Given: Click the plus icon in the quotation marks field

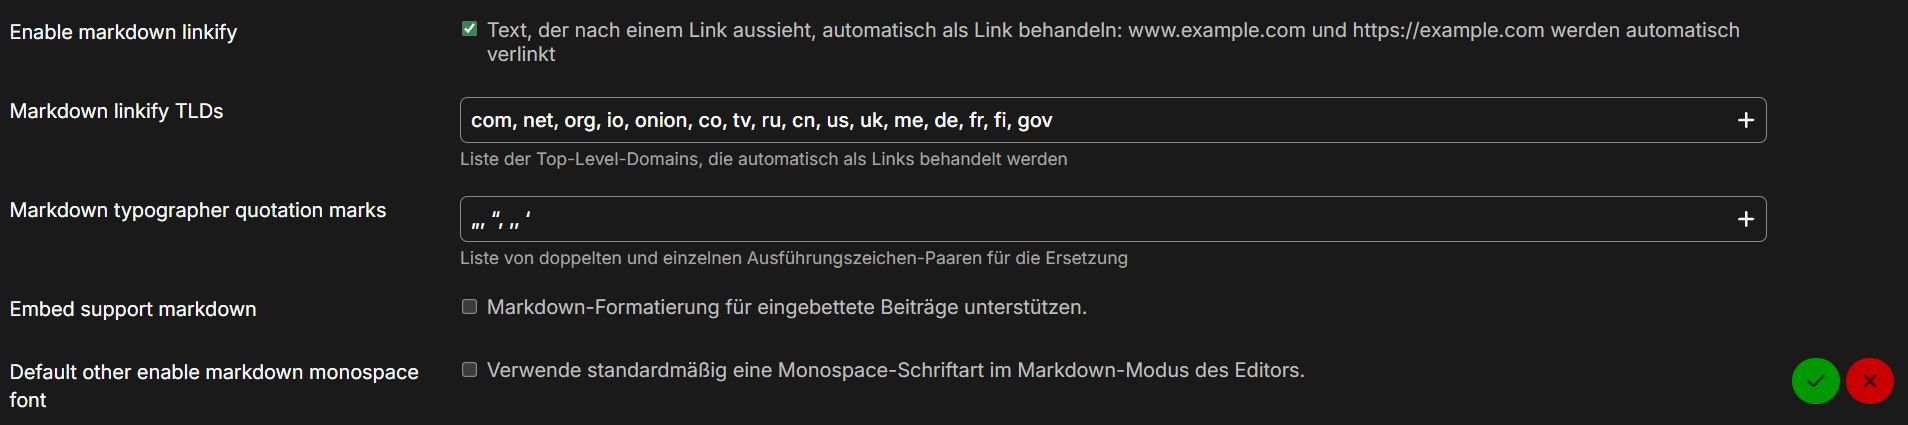Looking at the screenshot, I should point(1746,219).
